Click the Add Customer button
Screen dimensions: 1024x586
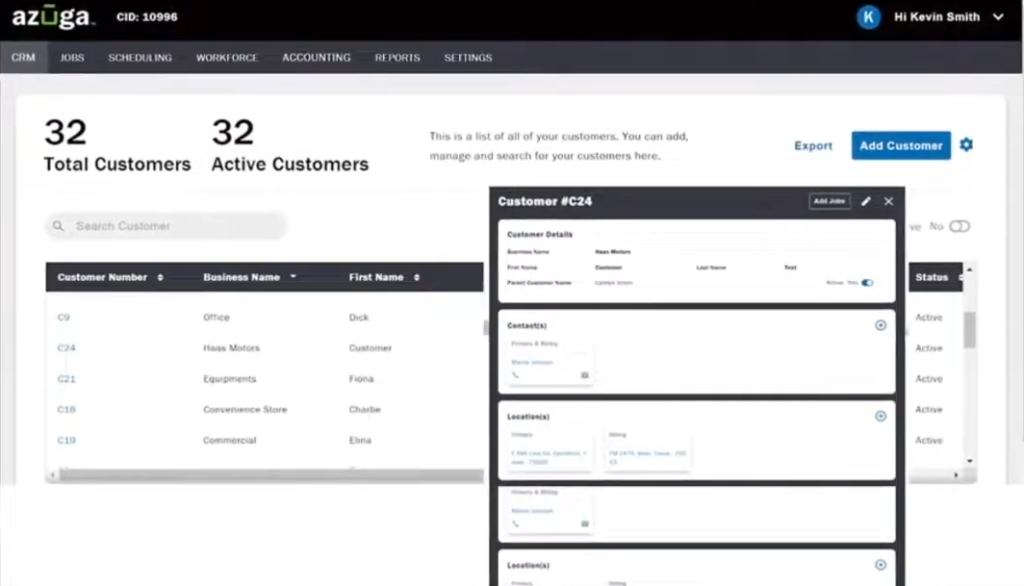click(x=899, y=145)
